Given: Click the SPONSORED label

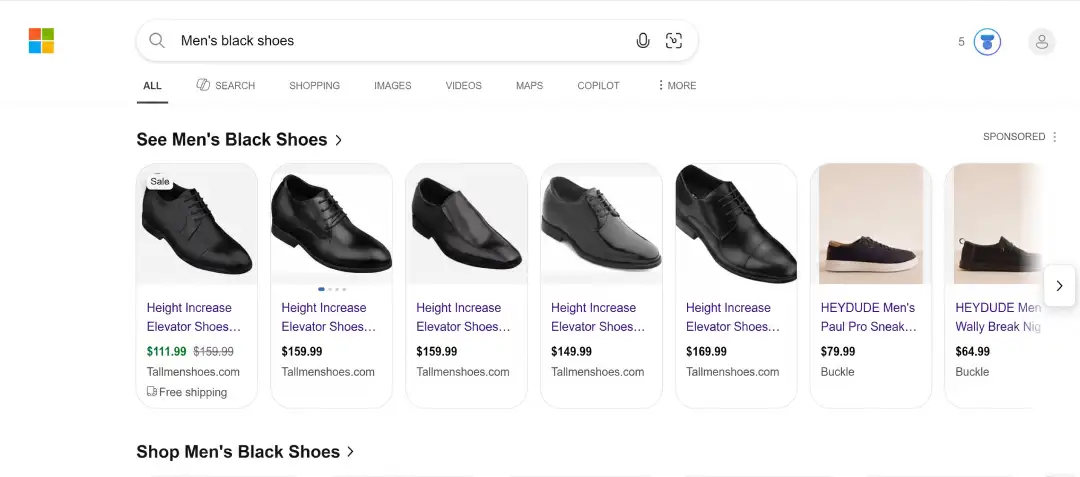Looking at the screenshot, I should click(1014, 137).
